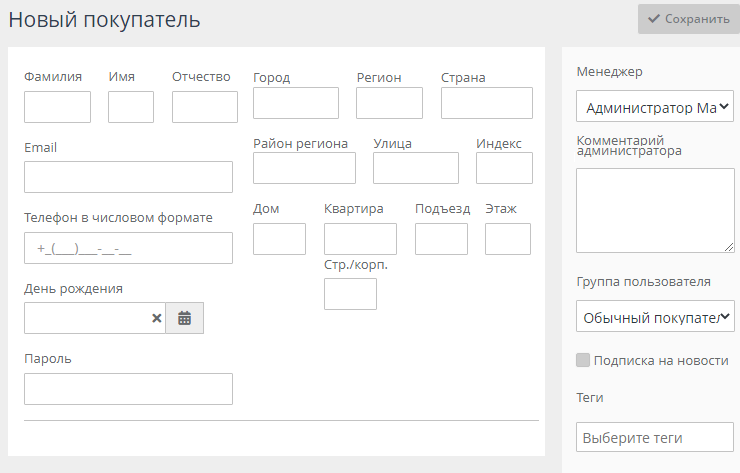Open the Теги selection field
This screenshot has height=473, width=740.
(x=655, y=438)
